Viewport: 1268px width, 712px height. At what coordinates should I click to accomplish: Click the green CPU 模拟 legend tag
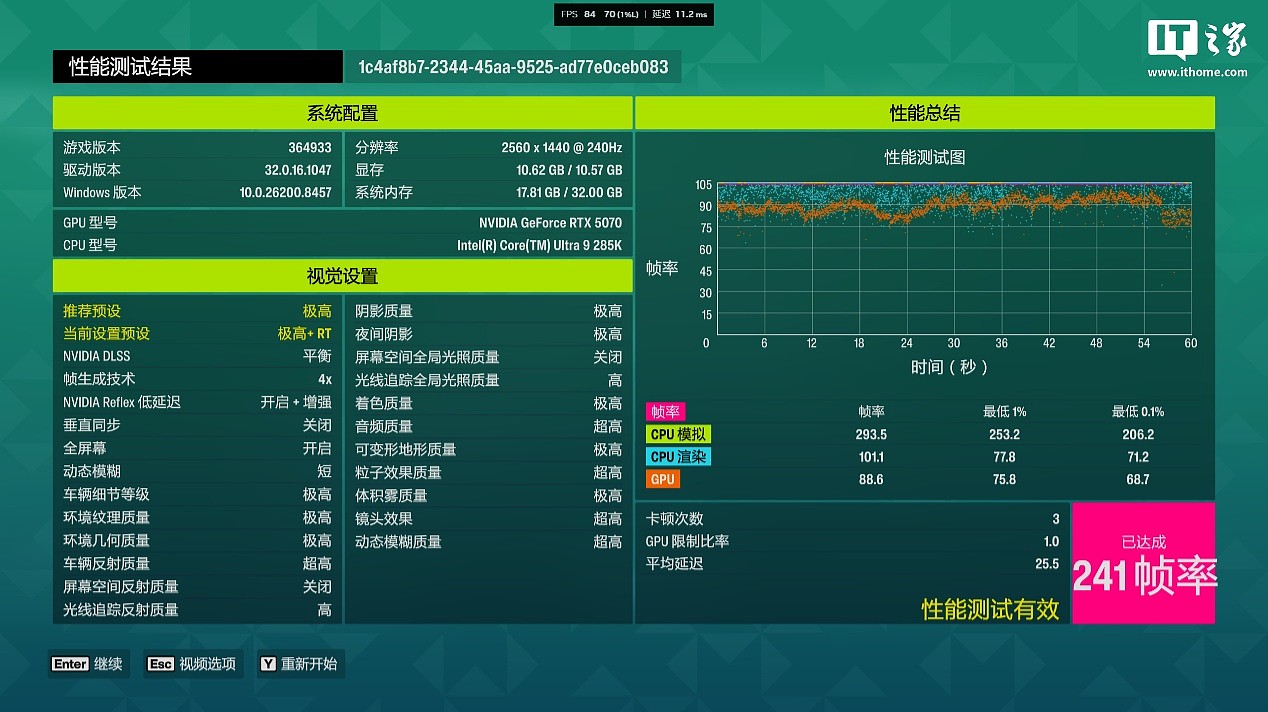(x=679, y=434)
